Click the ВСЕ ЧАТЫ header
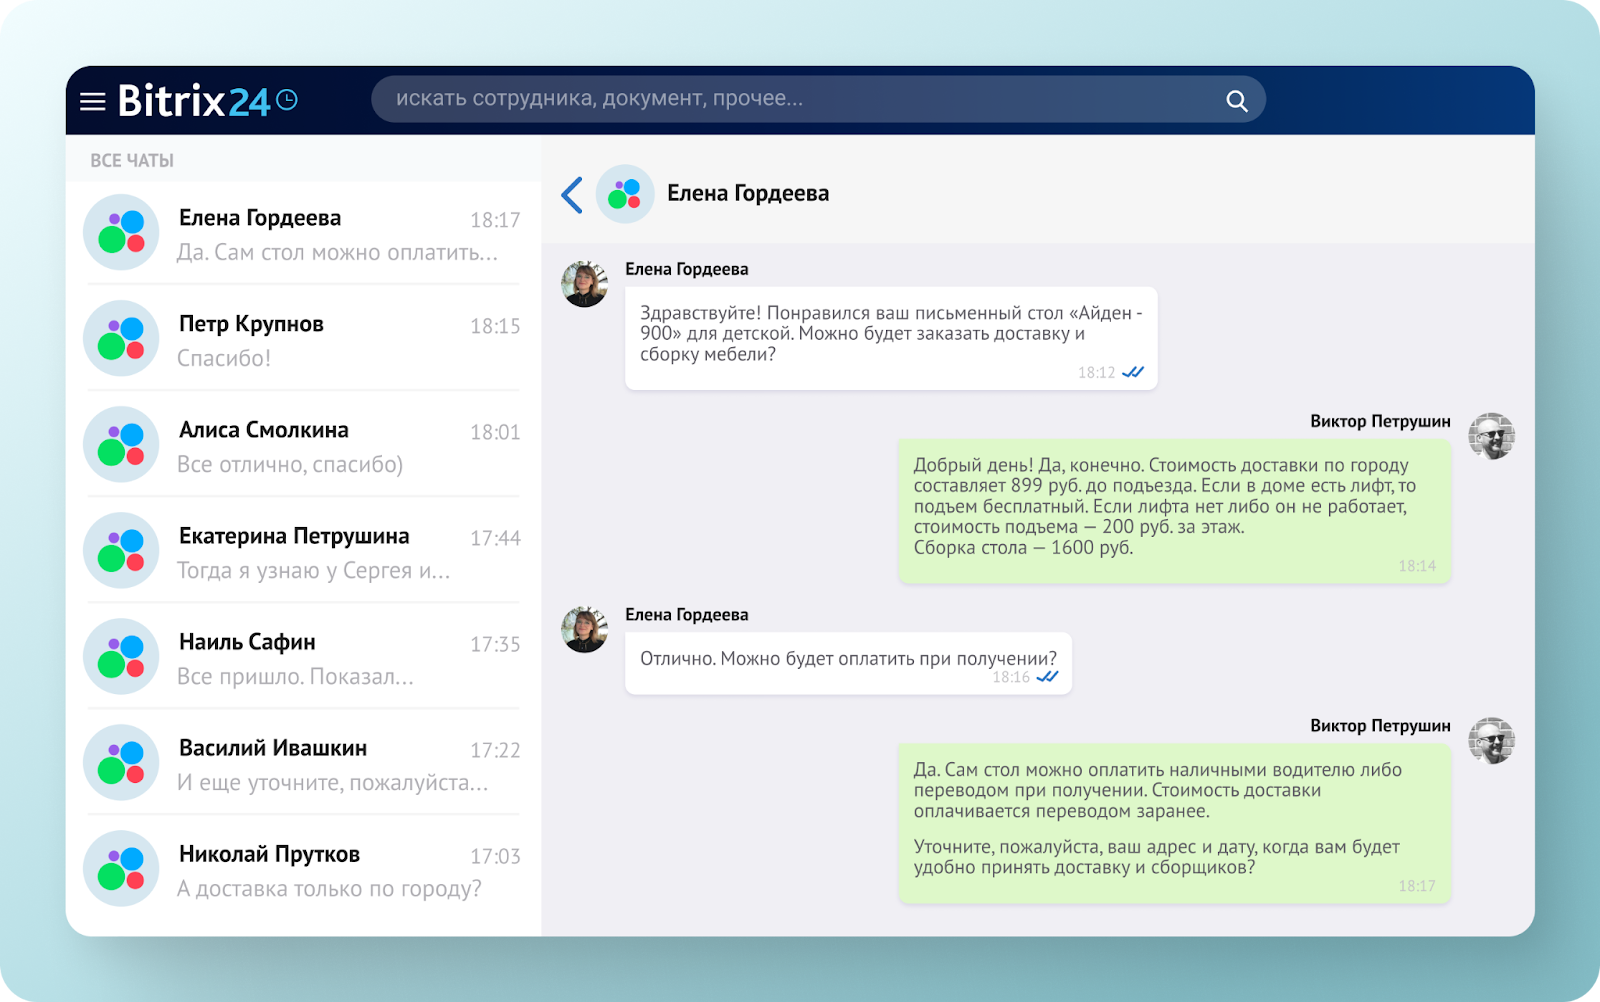Screen dimensions: 1600x1002 [x=132, y=160]
